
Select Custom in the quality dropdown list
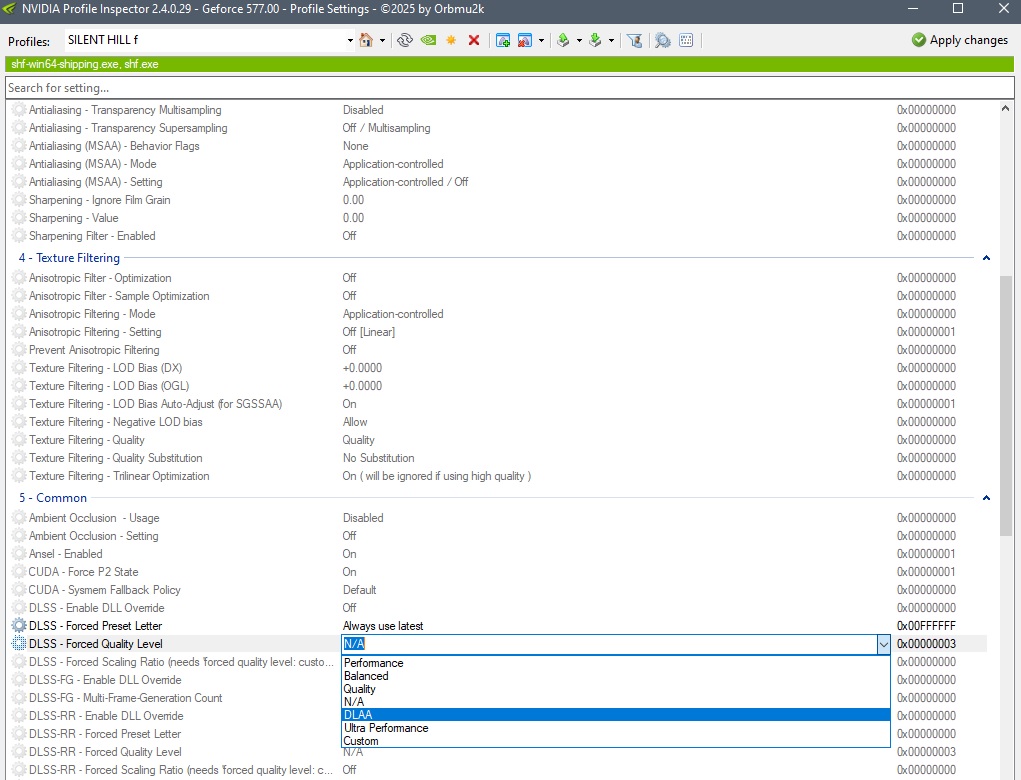(616, 741)
